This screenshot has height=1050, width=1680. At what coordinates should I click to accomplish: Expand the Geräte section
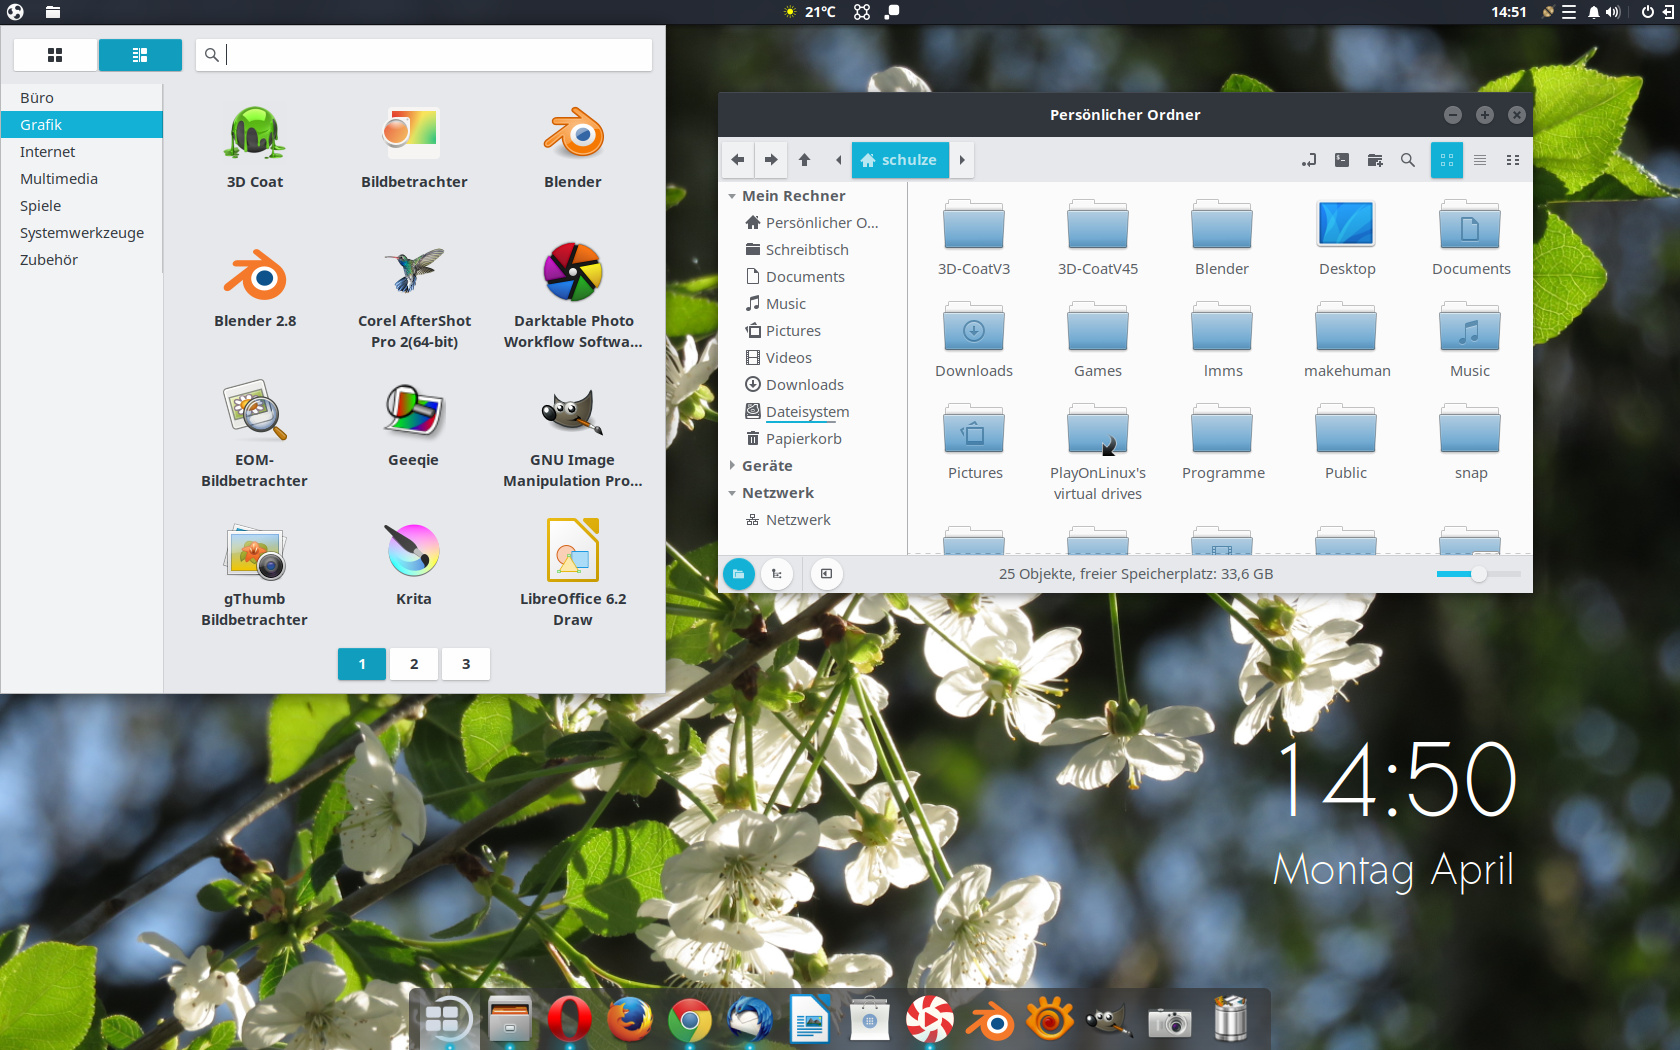pos(732,465)
